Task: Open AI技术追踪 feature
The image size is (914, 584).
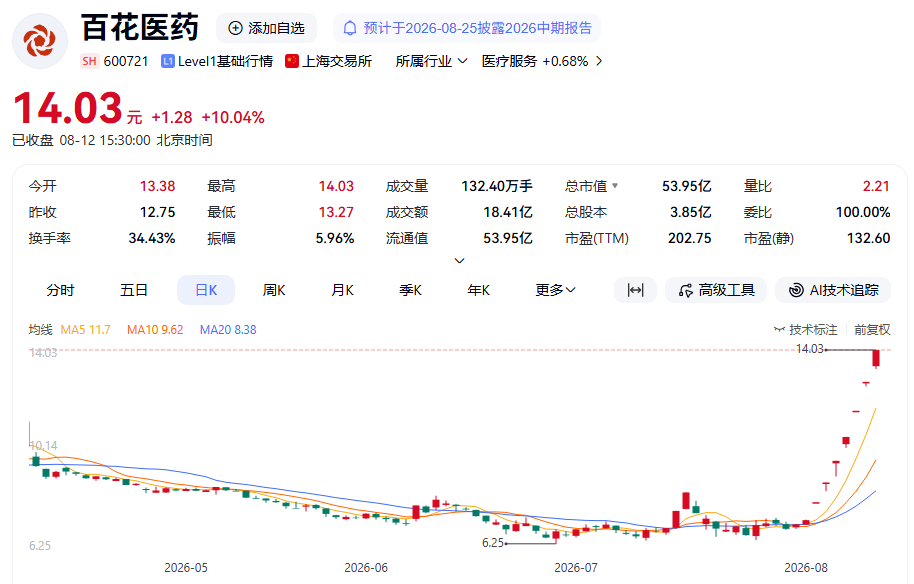Action: pyautogui.click(x=833, y=290)
